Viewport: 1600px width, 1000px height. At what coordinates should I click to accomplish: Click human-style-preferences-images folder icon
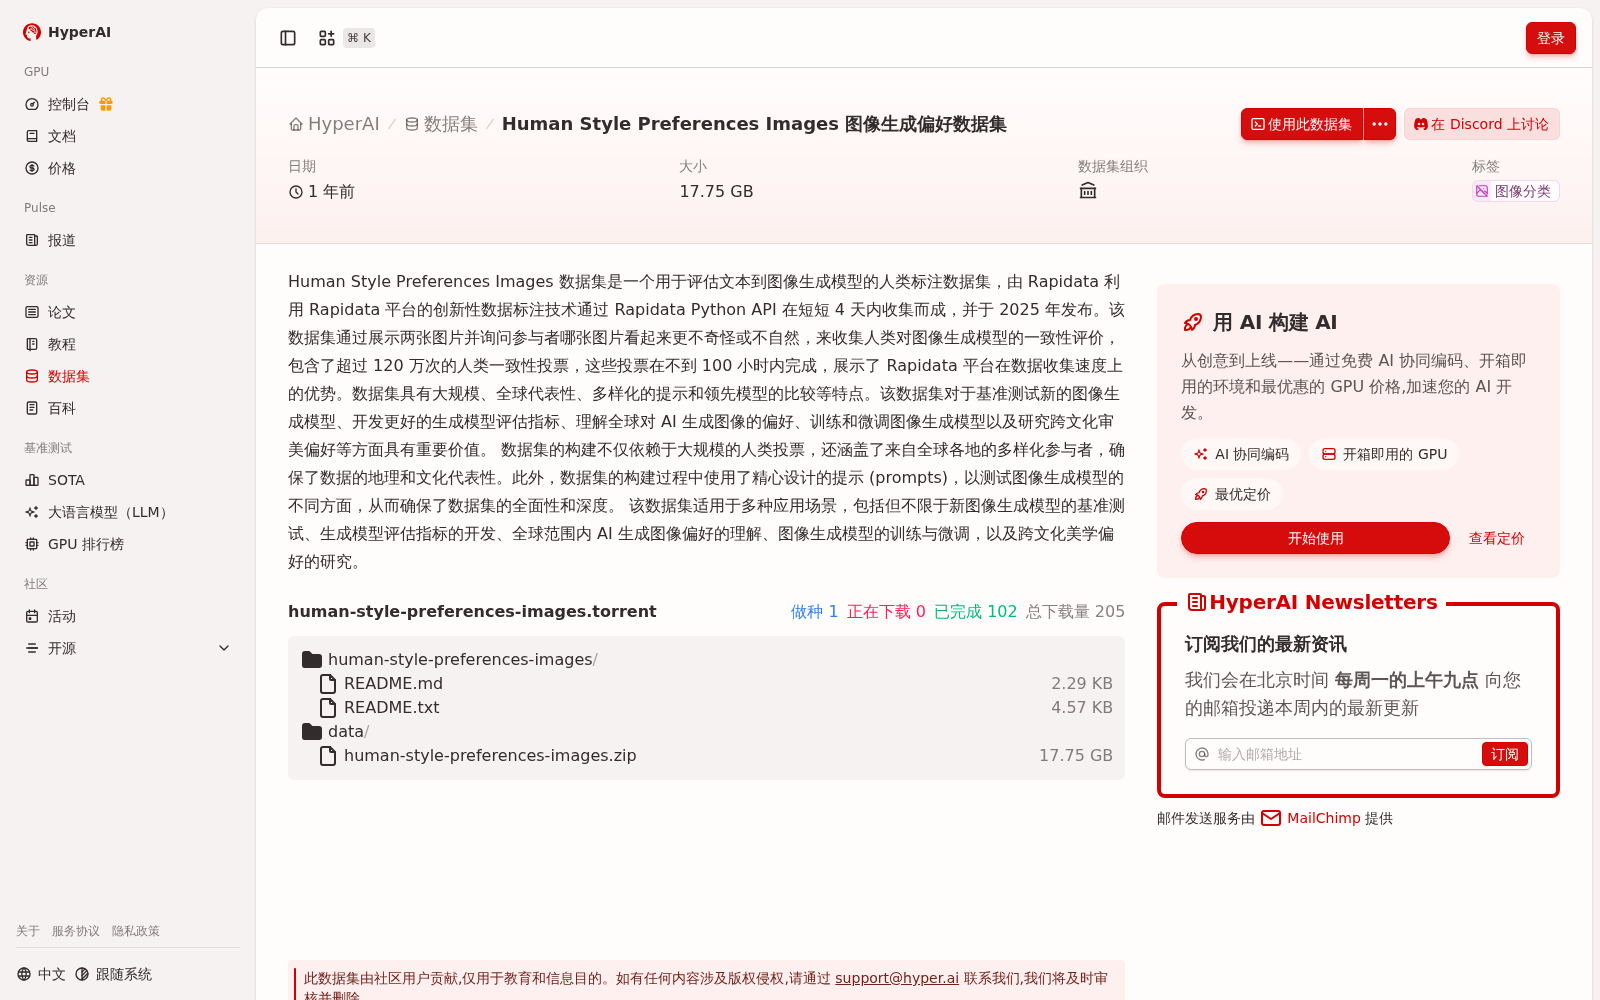click(x=312, y=659)
